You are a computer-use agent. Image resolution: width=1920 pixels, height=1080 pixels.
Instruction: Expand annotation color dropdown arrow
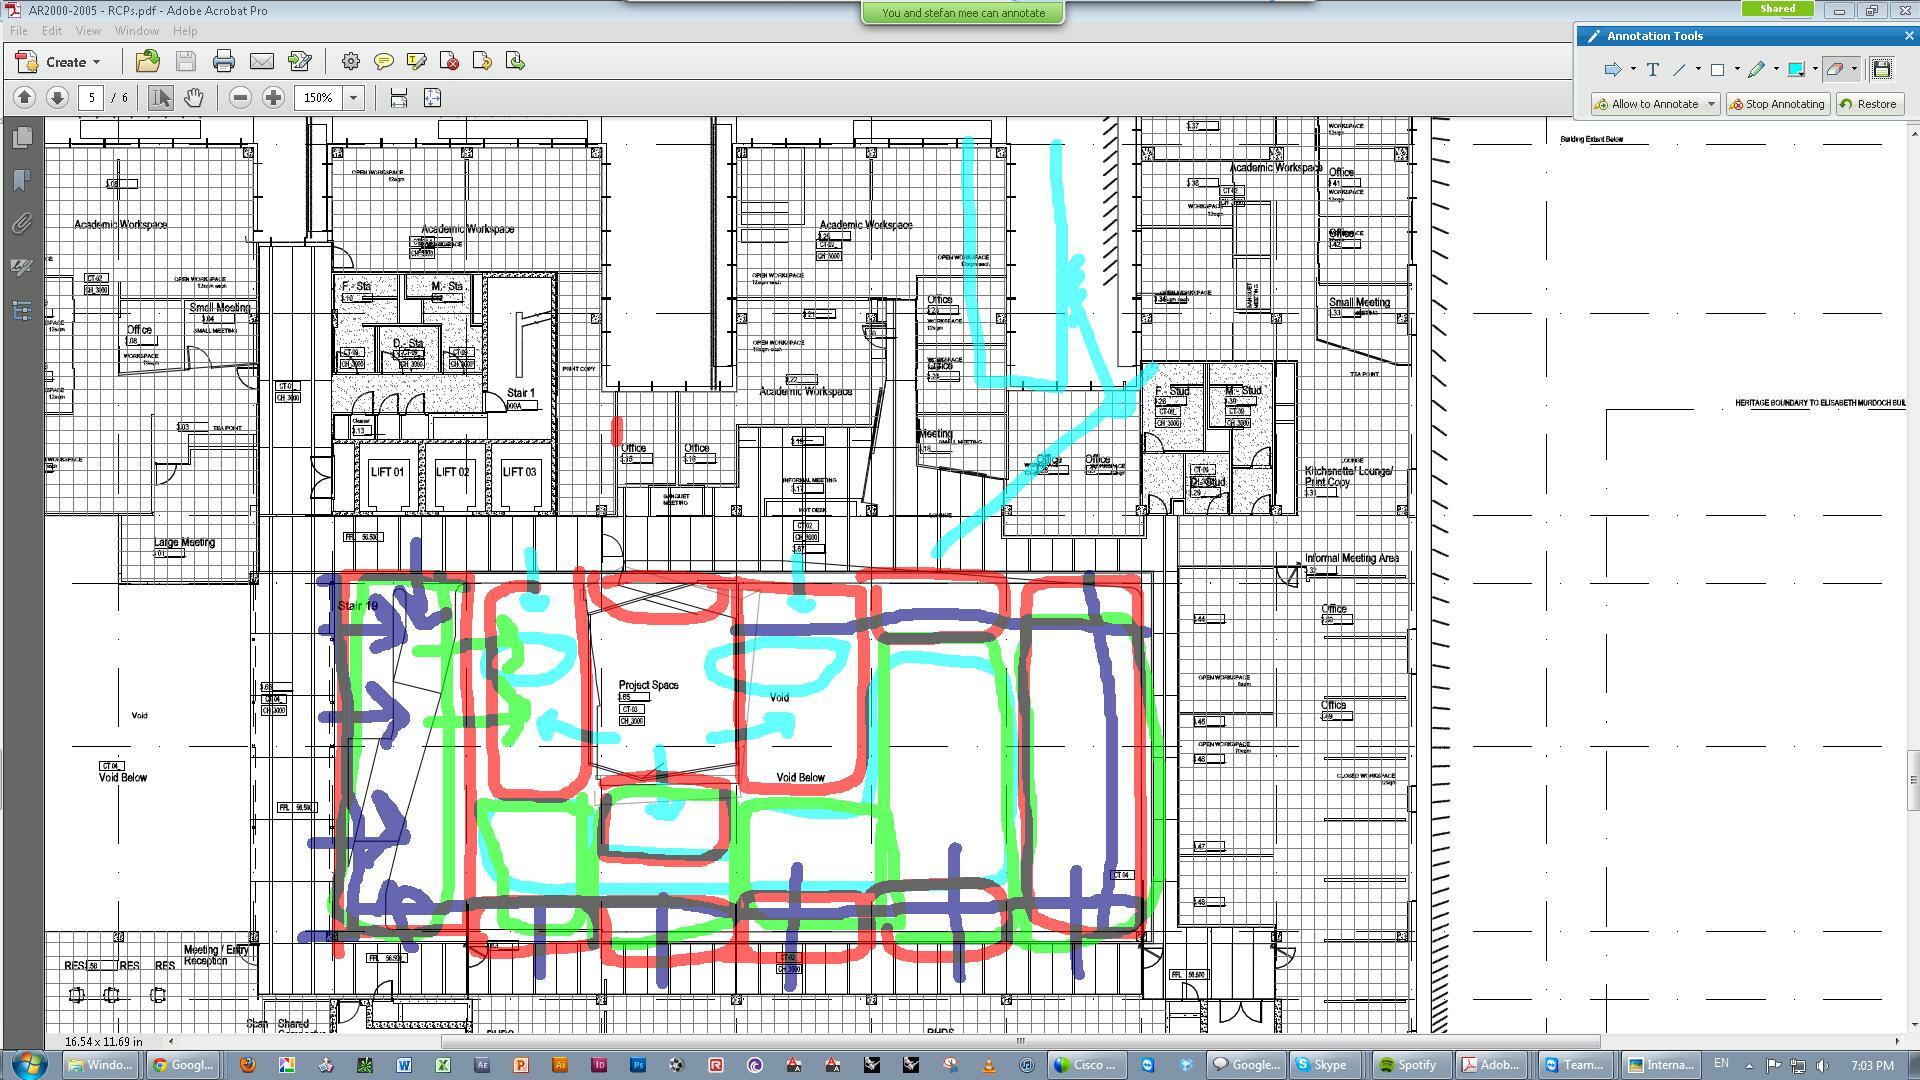pos(1815,69)
